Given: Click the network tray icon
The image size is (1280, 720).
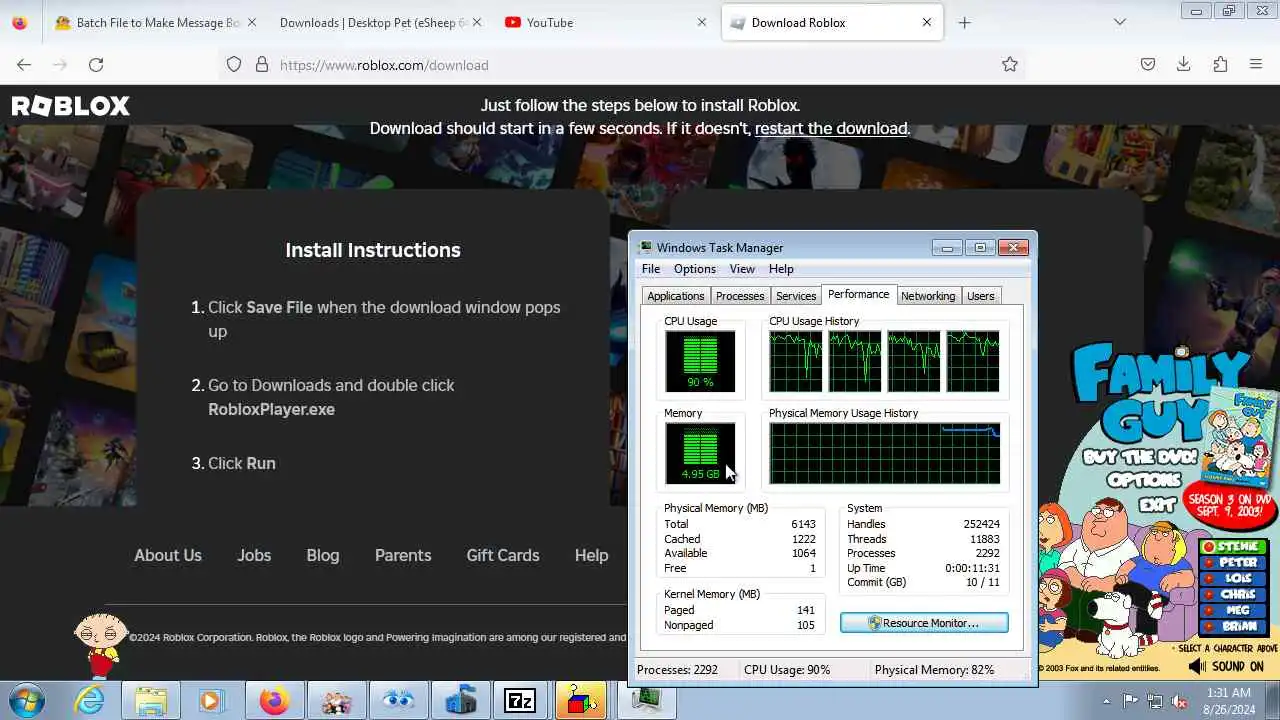Looking at the screenshot, I should pyautogui.click(x=1155, y=701).
